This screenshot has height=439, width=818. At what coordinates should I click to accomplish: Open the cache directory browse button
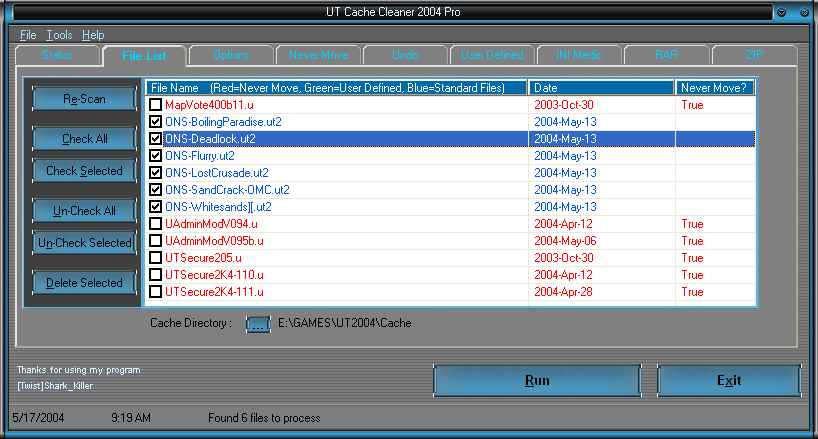tap(258, 324)
